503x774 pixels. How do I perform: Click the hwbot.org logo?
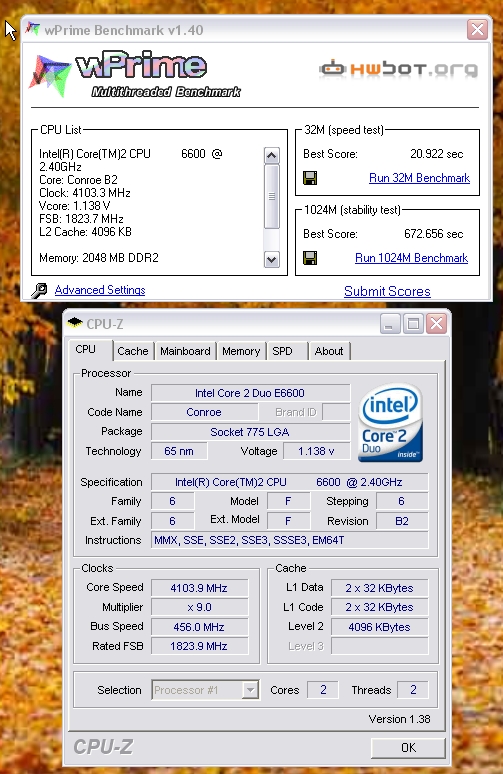[x=398, y=69]
